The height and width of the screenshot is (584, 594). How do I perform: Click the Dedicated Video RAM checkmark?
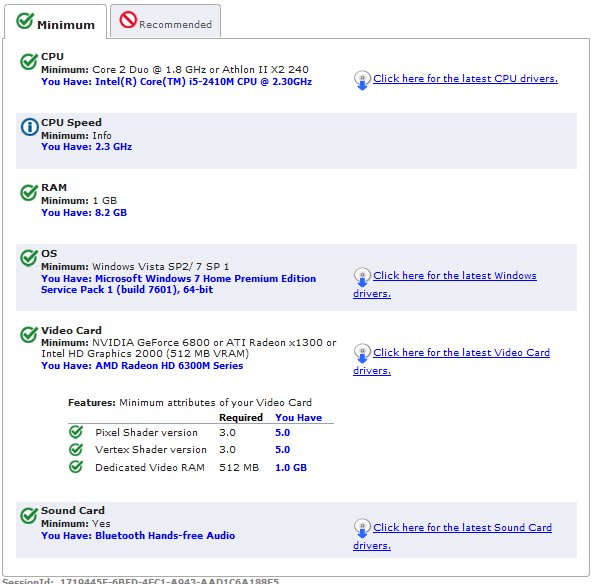pos(76,467)
